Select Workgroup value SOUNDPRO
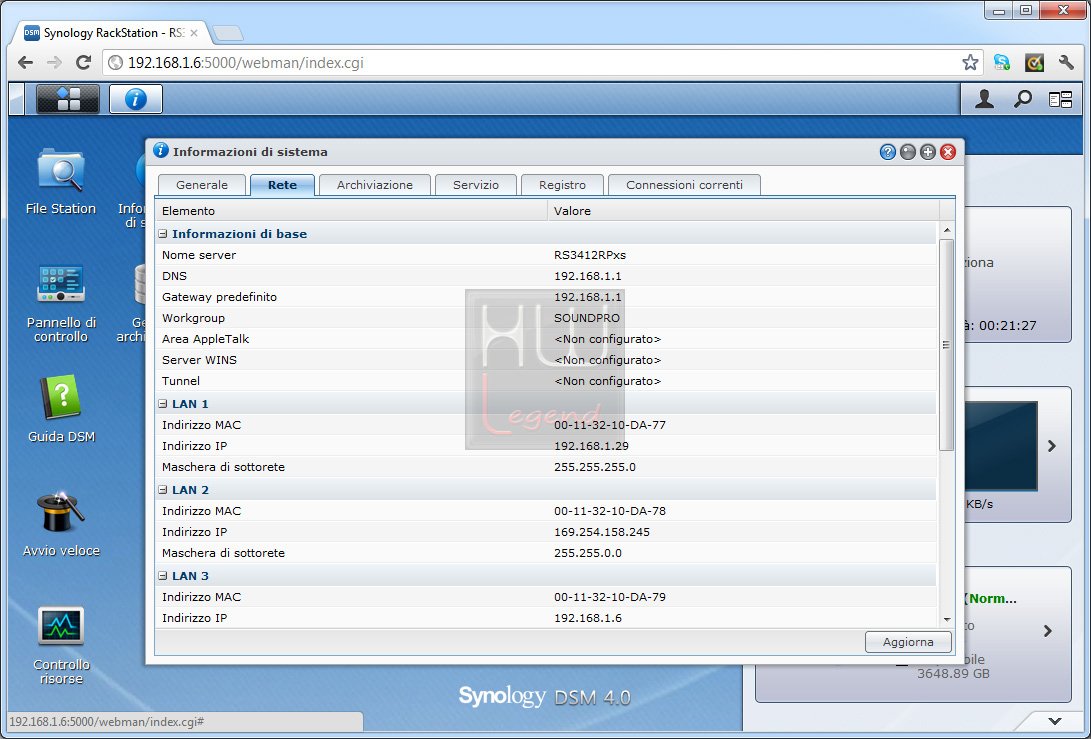Image resolution: width=1091 pixels, height=739 pixels. [x=587, y=318]
